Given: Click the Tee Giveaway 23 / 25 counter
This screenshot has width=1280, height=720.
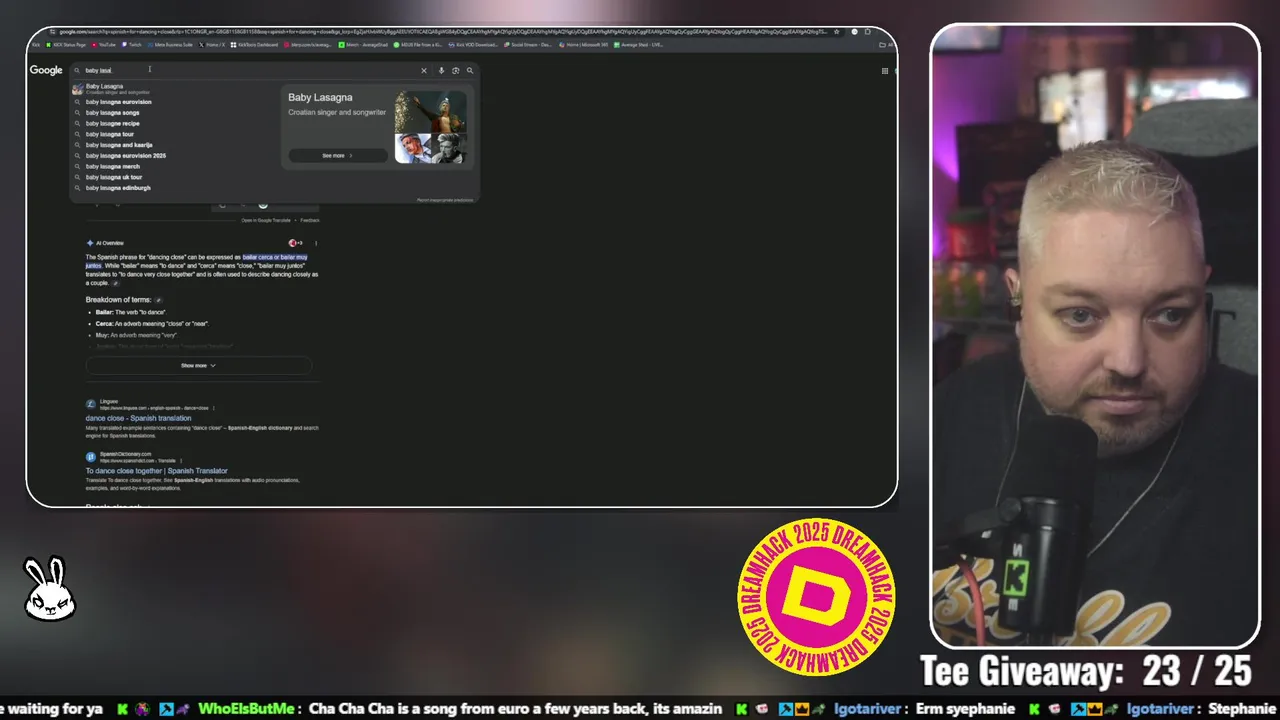Looking at the screenshot, I should click(1087, 671).
